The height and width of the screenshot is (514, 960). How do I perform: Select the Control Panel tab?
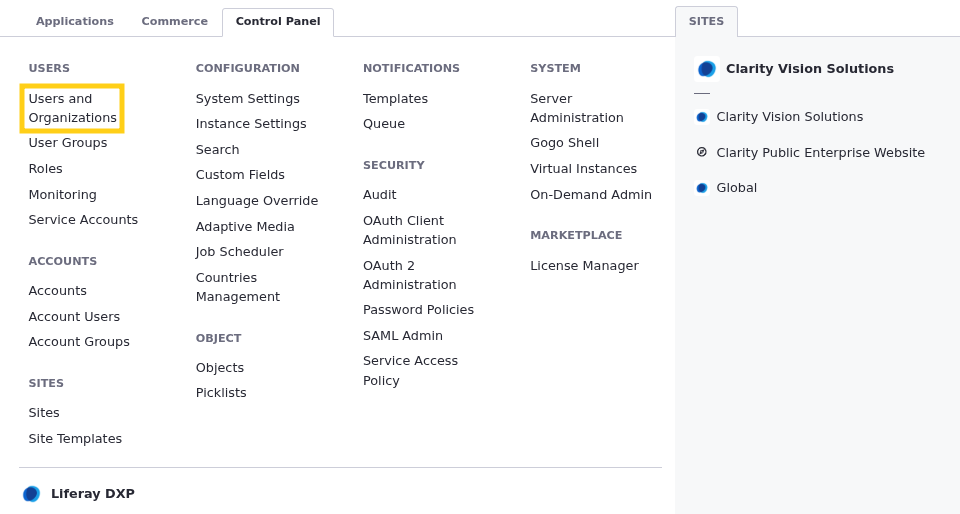278,21
